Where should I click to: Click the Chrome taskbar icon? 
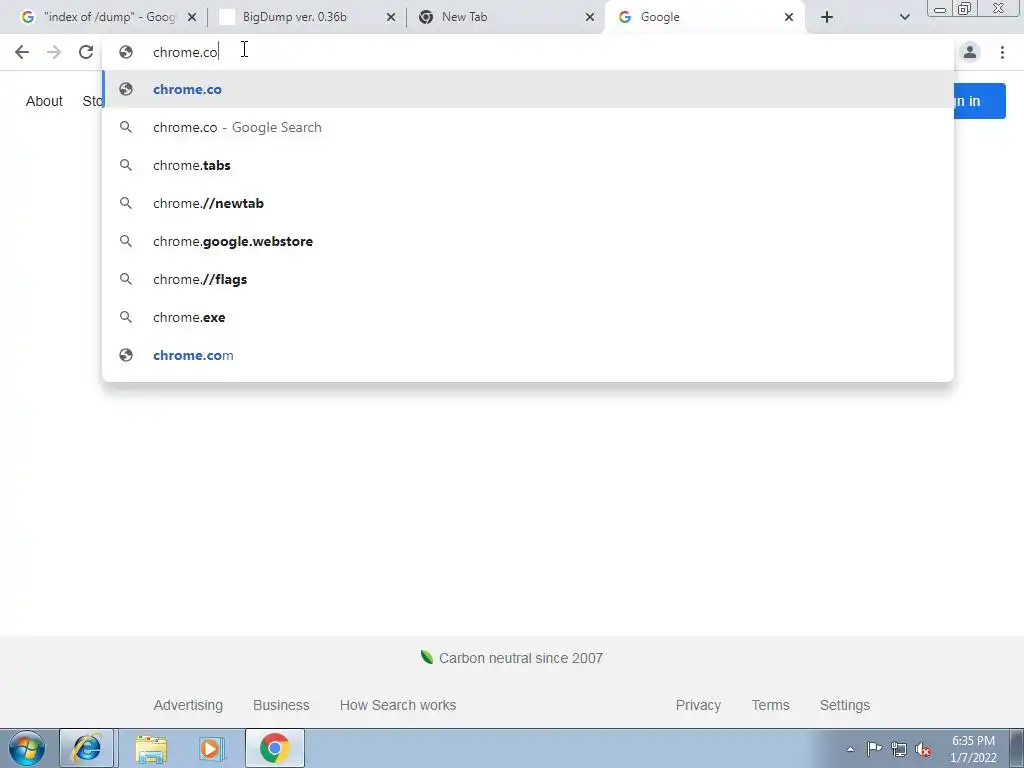(274, 748)
